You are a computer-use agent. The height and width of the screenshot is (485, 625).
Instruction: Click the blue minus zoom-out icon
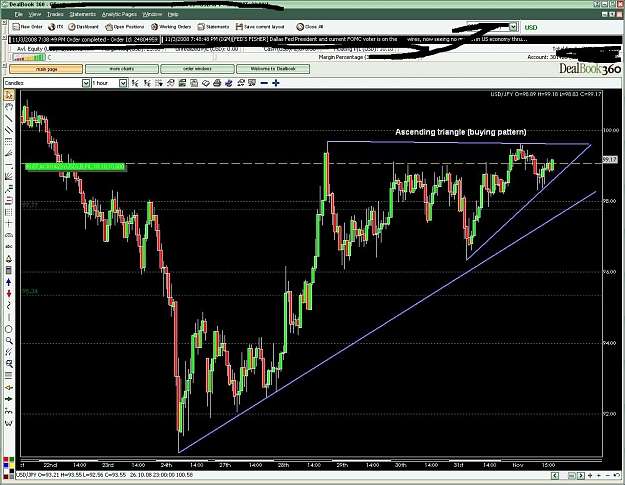coord(264,83)
